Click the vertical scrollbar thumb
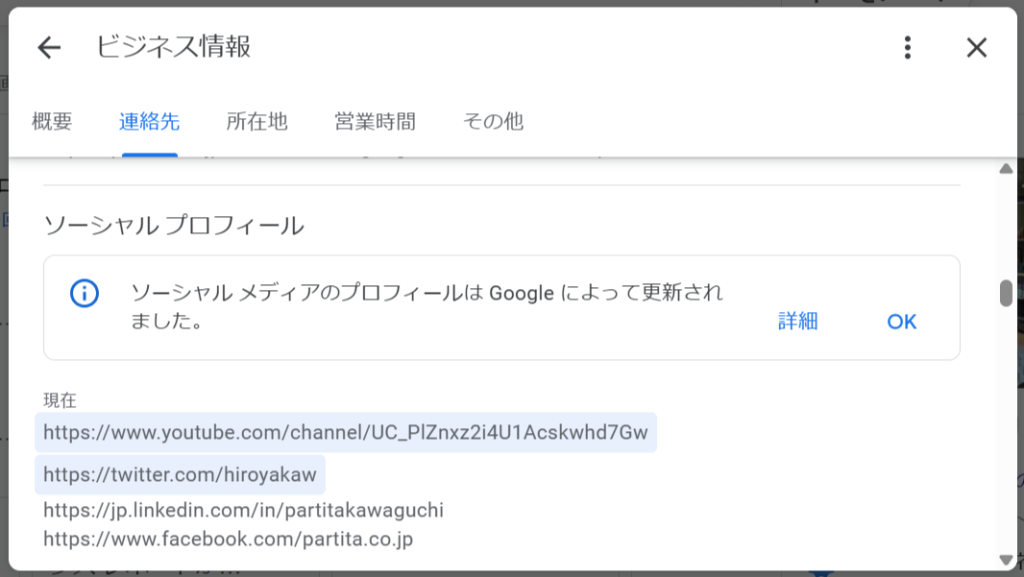 pyautogui.click(x=1006, y=293)
